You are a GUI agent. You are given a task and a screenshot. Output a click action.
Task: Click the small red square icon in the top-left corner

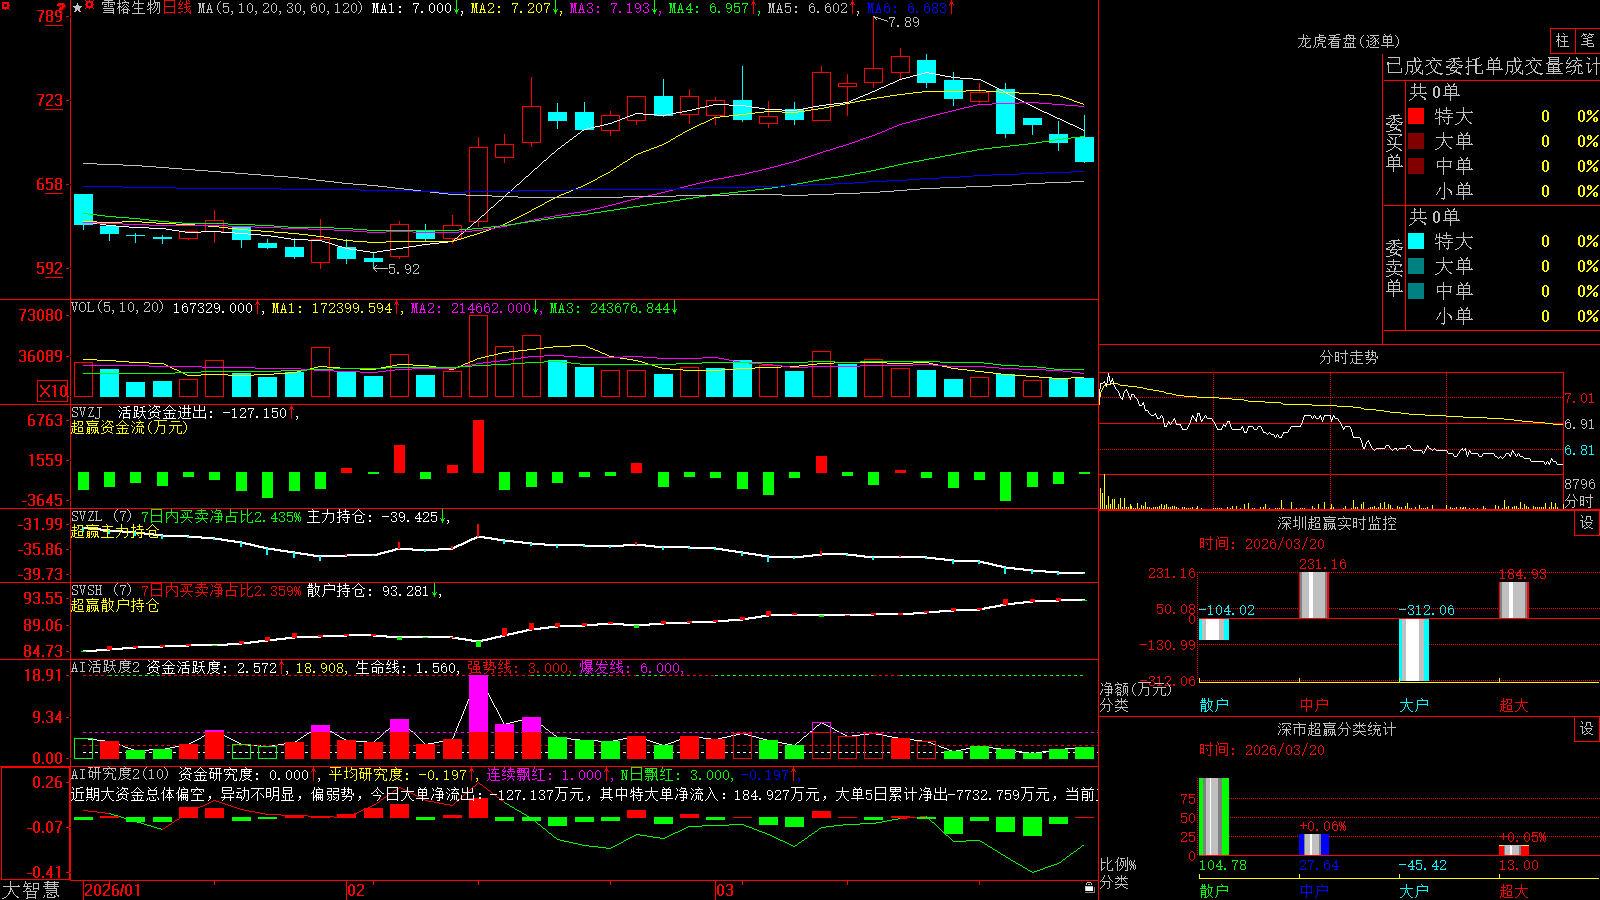tap(4, 4)
